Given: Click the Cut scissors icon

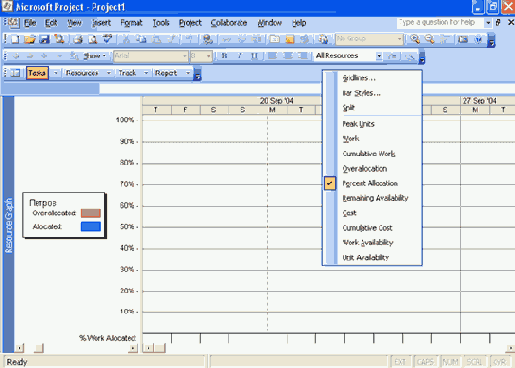Looking at the screenshot, I should pyautogui.click(x=126, y=39).
